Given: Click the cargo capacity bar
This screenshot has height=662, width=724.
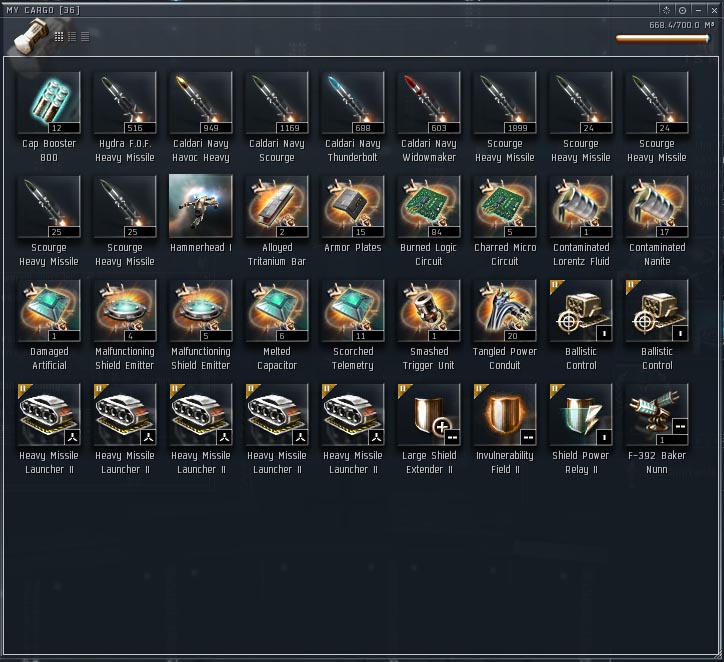Looking at the screenshot, I should (663, 39).
